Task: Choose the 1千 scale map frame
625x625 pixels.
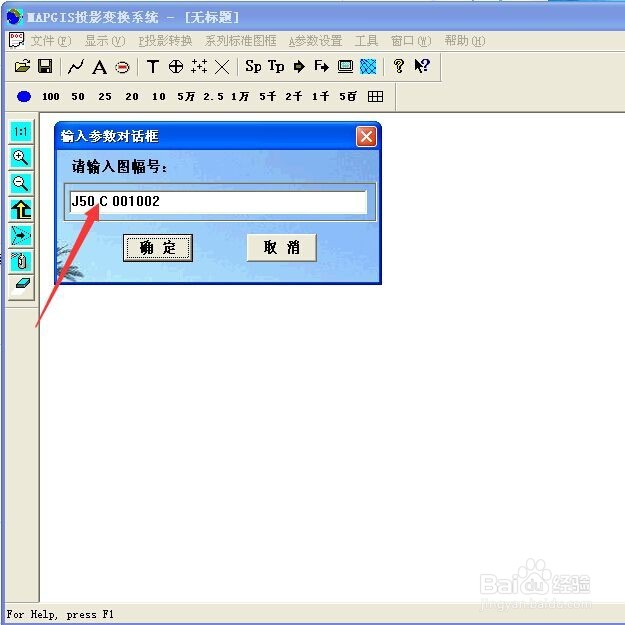Action: 320,96
